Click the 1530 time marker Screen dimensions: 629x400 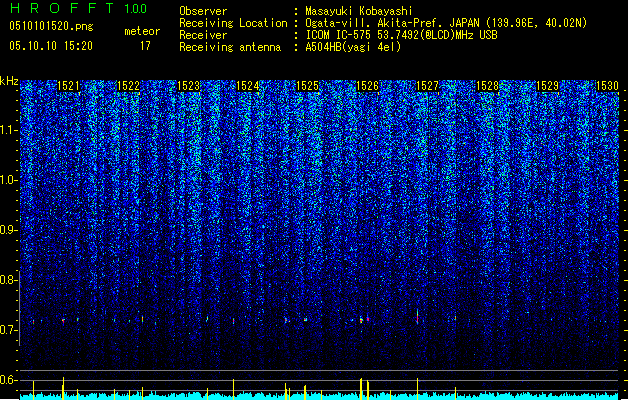pos(607,86)
